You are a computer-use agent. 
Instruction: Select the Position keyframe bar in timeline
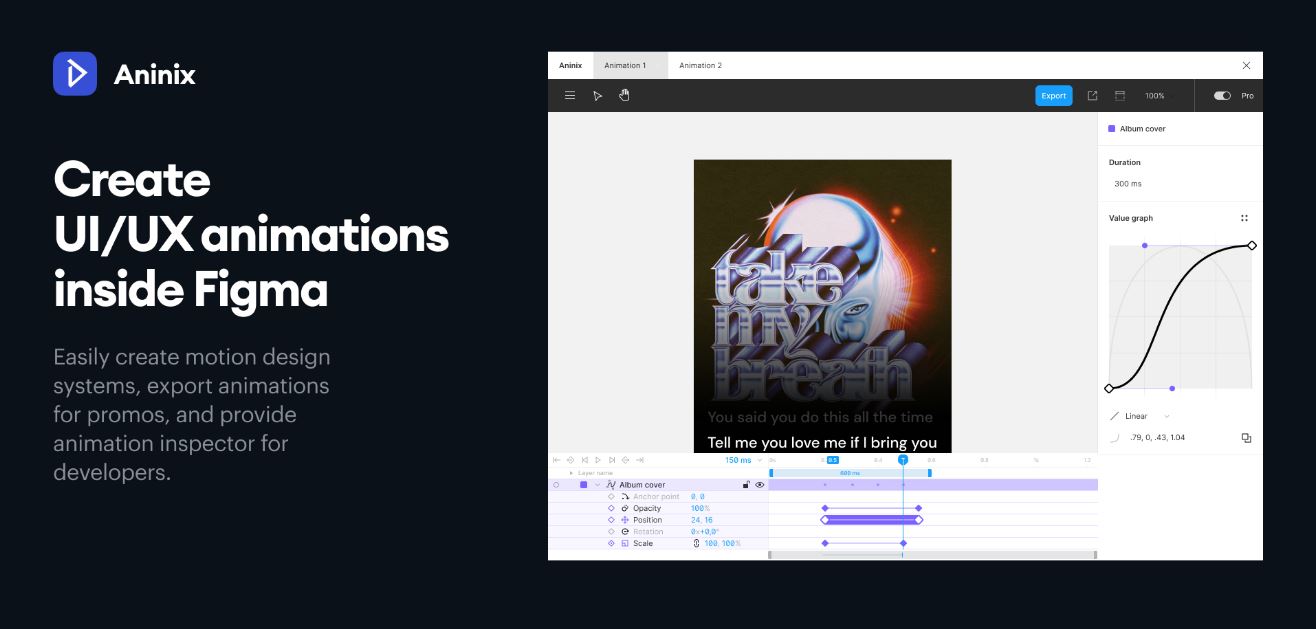(872, 520)
